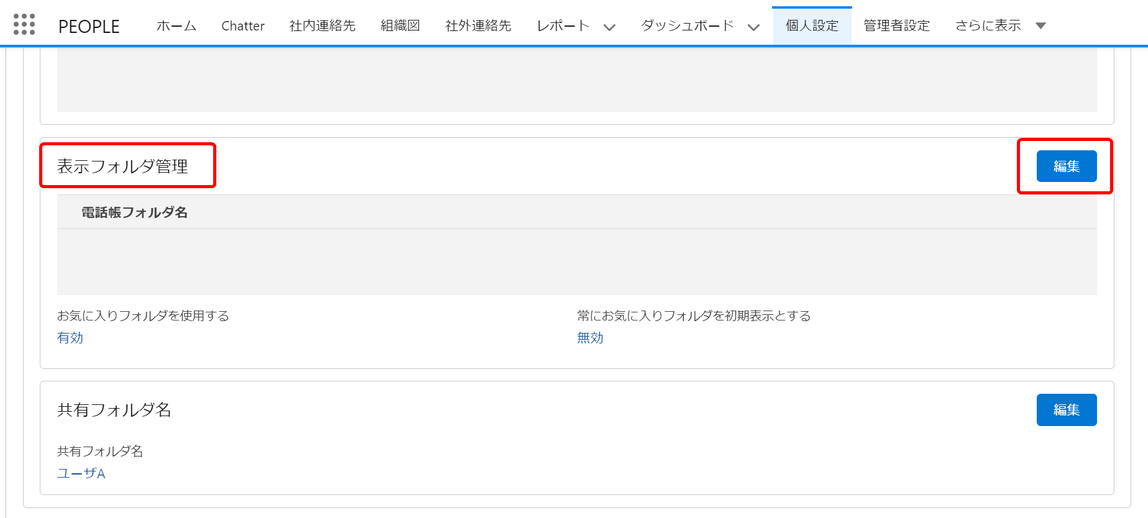Screen dimensions: 1148x518
Task: Click the お気に入りフォルダを使用する label
Action: point(144,316)
